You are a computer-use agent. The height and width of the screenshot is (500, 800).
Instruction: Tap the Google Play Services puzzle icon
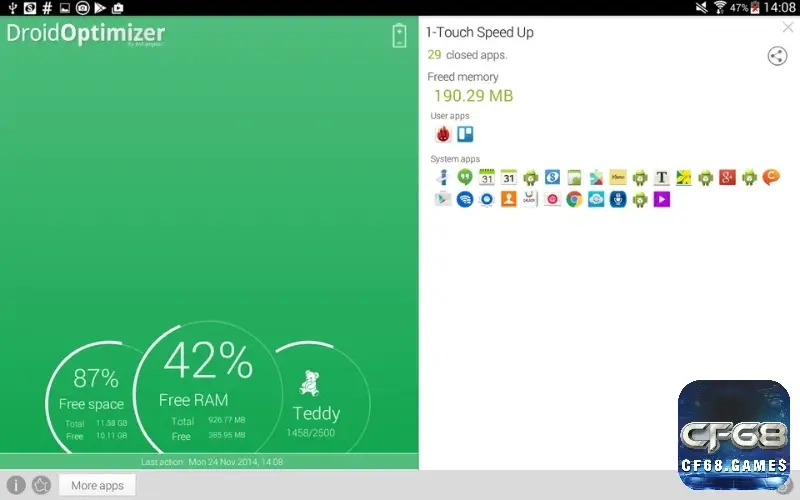click(x=596, y=177)
